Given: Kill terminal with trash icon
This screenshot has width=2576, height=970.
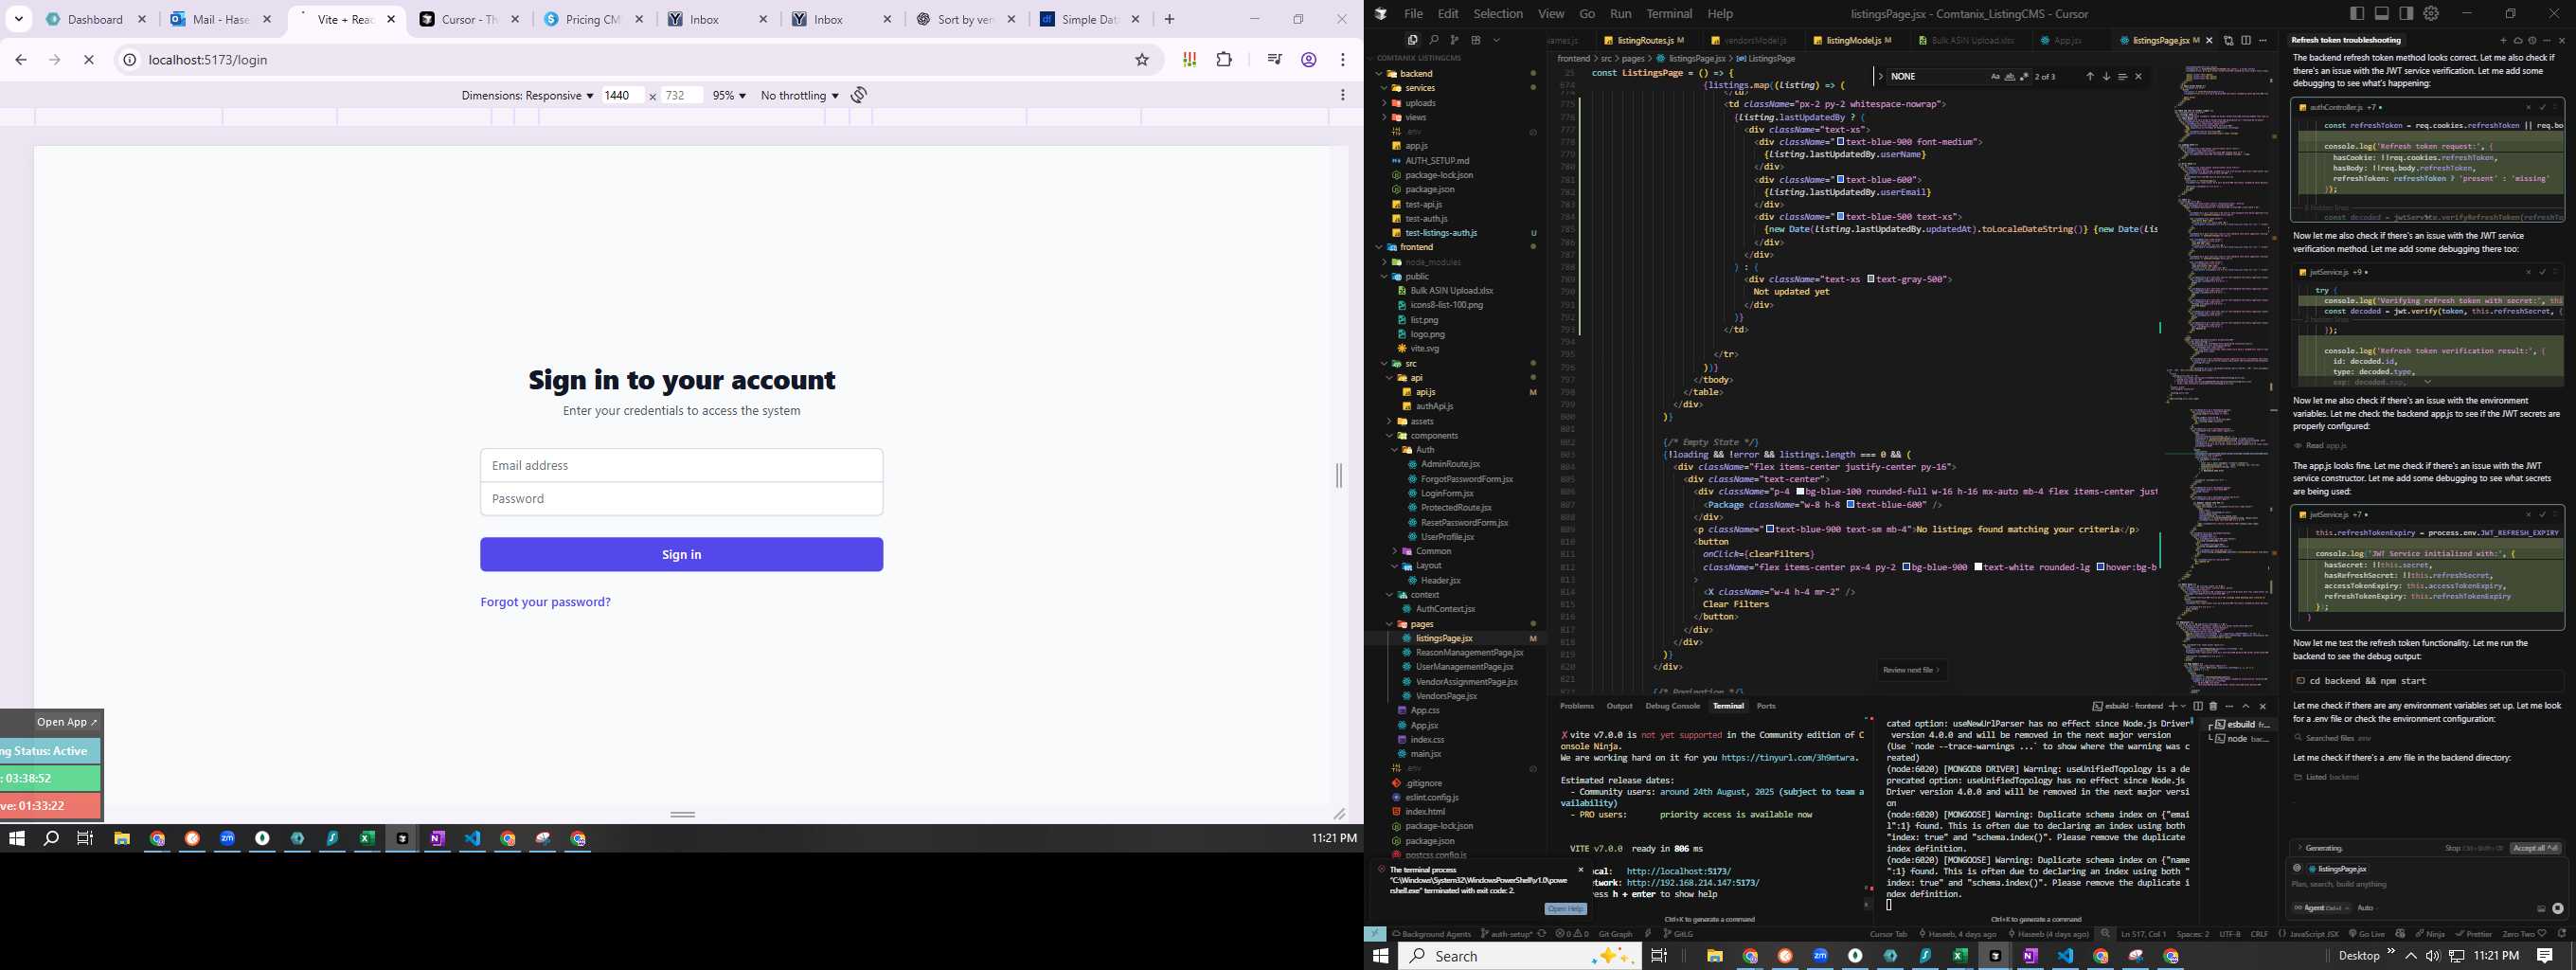Looking at the screenshot, I should (2213, 707).
